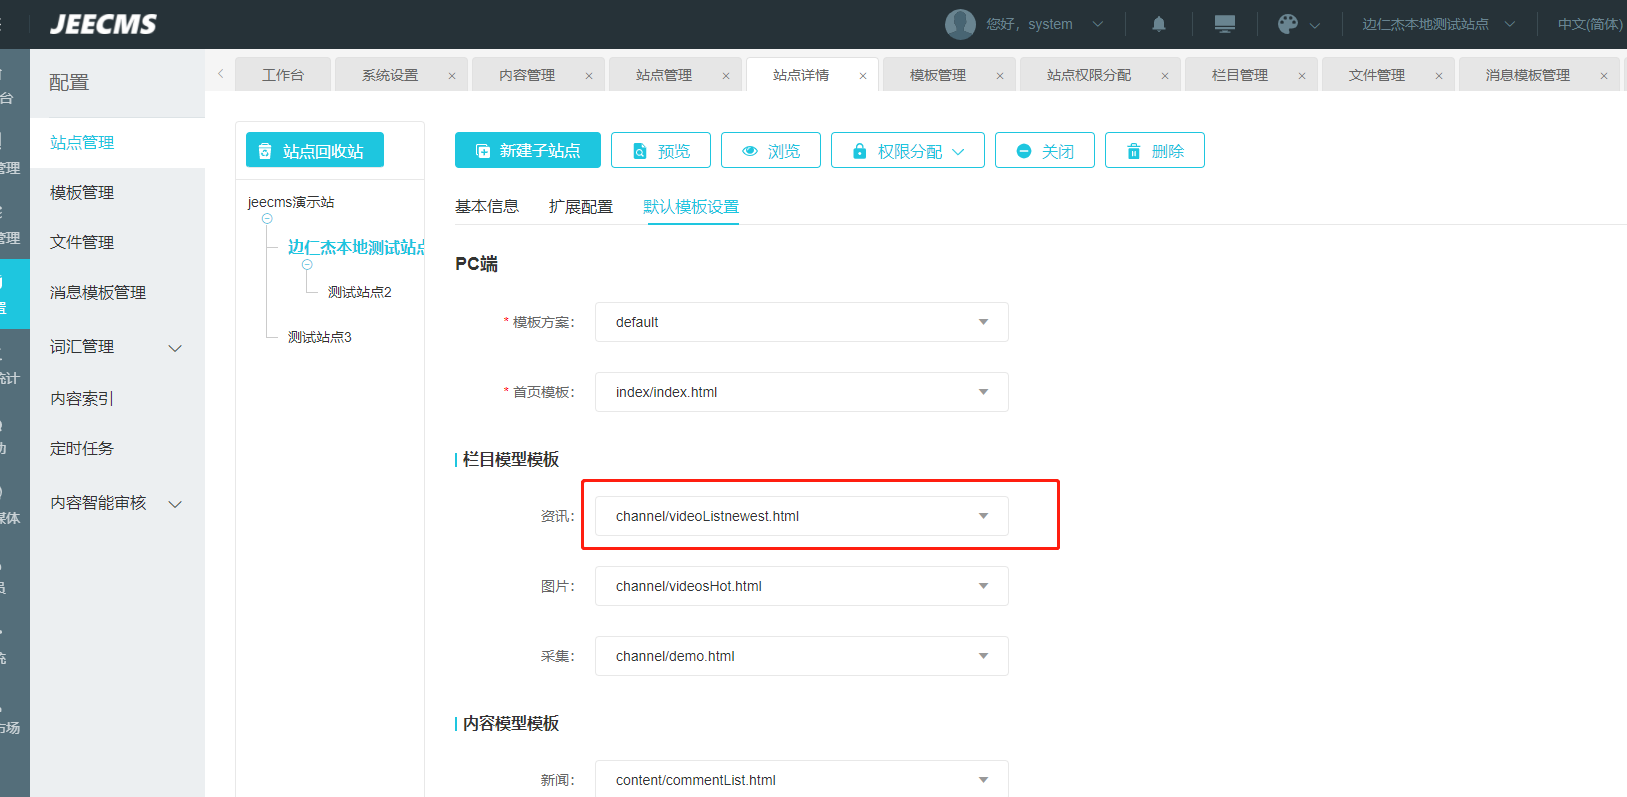Switch to the 系统设置 tab
Screen dimensions: 1627x797
point(390,75)
